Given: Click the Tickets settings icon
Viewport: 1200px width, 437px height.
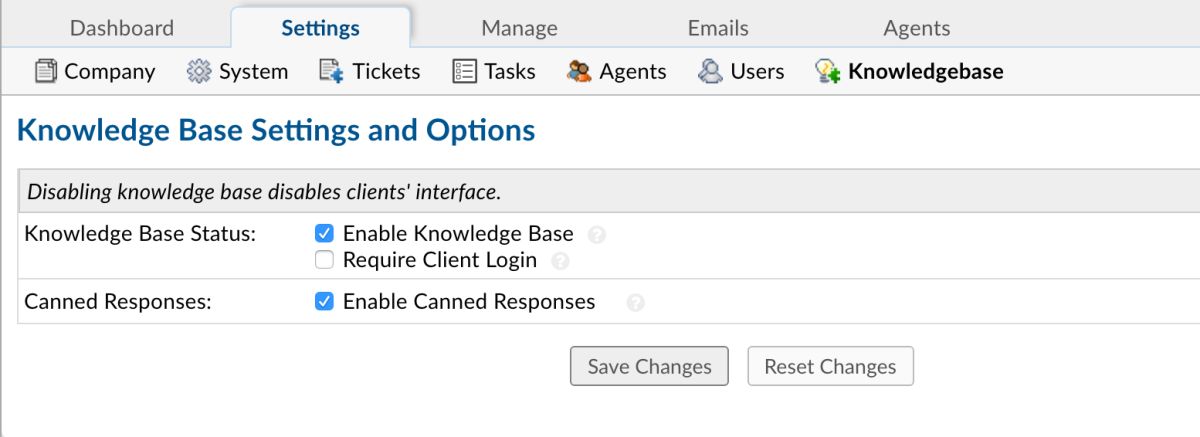Looking at the screenshot, I should pyautogui.click(x=332, y=71).
